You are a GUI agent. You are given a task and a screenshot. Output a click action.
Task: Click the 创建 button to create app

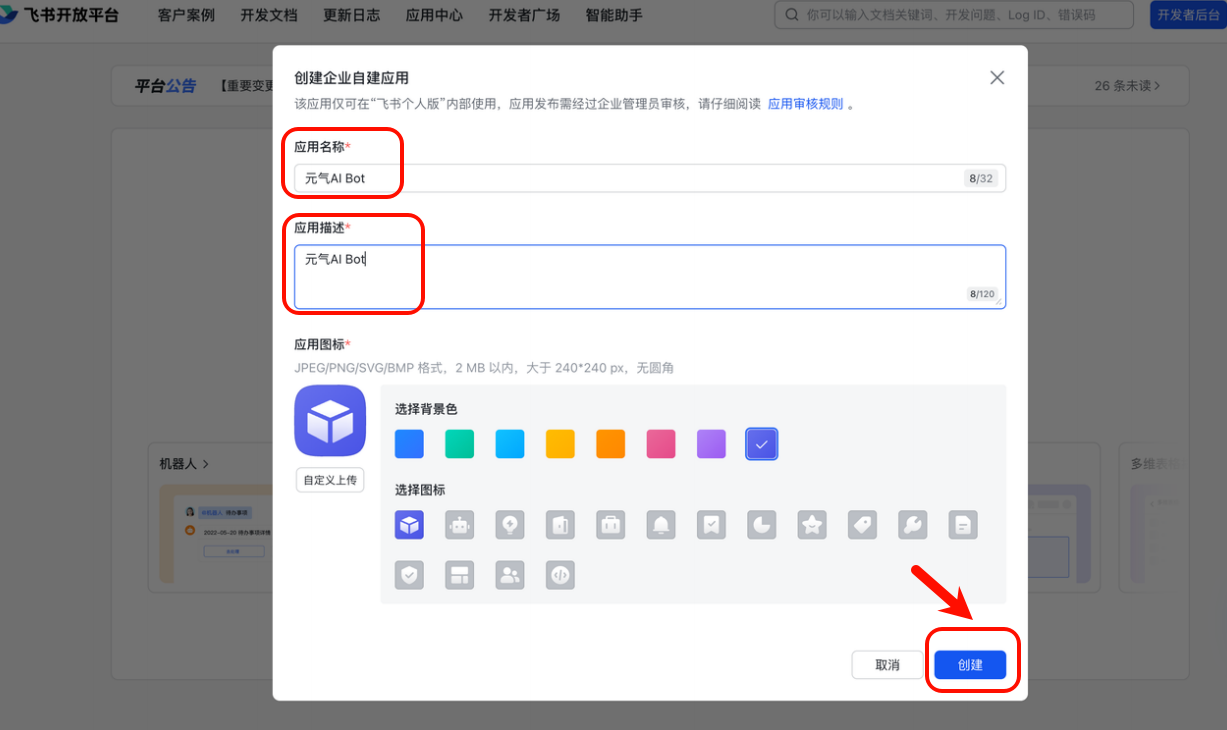pyautogui.click(x=971, y=664)
